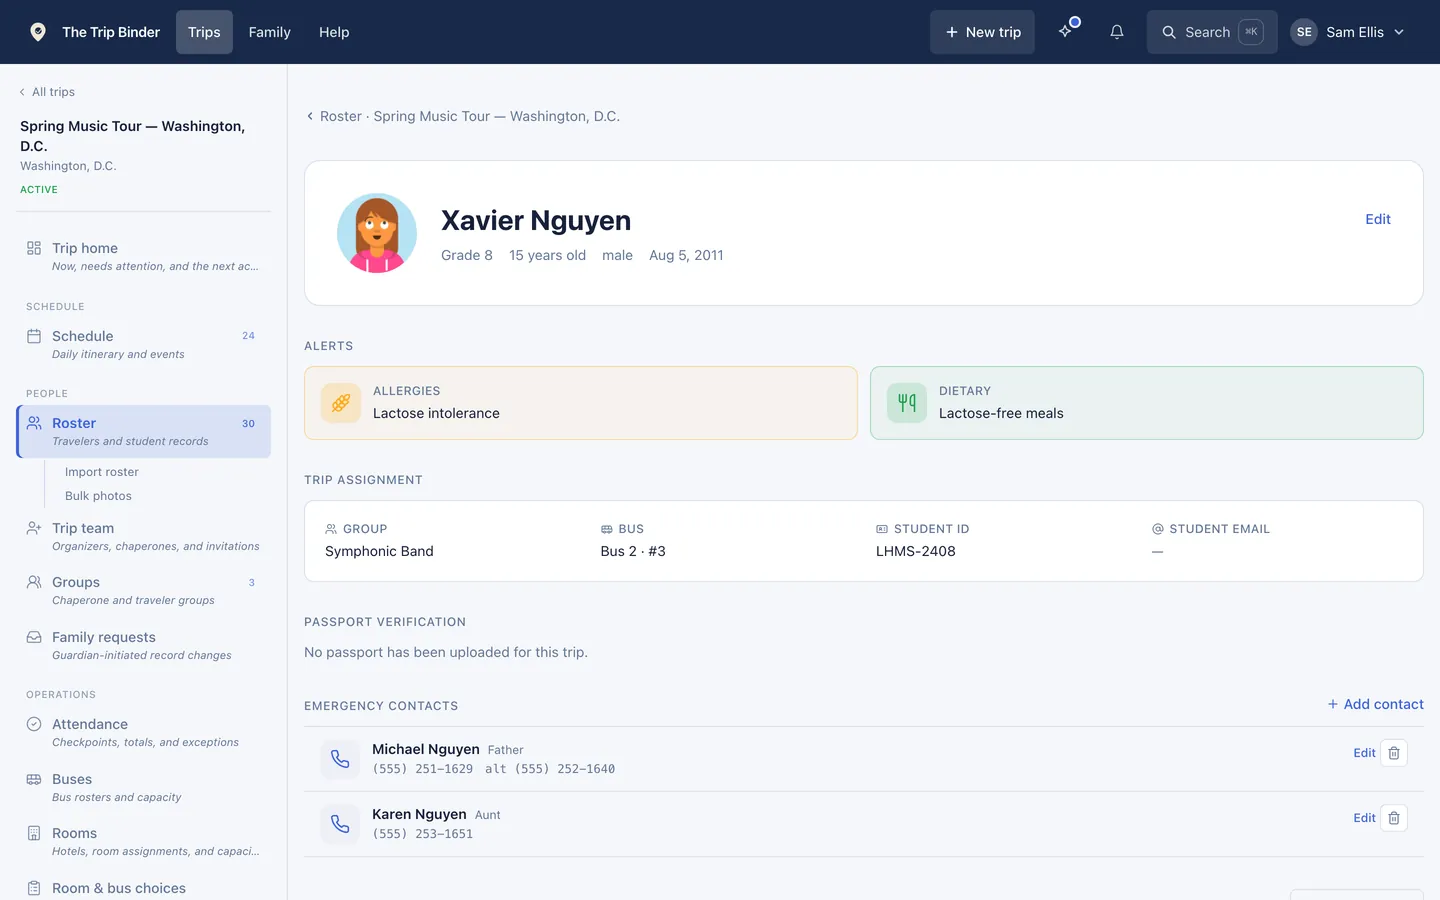This screenshot has width=1440, height=900.
Task: Switch to the Trips tab
Action: pos(204,32)
